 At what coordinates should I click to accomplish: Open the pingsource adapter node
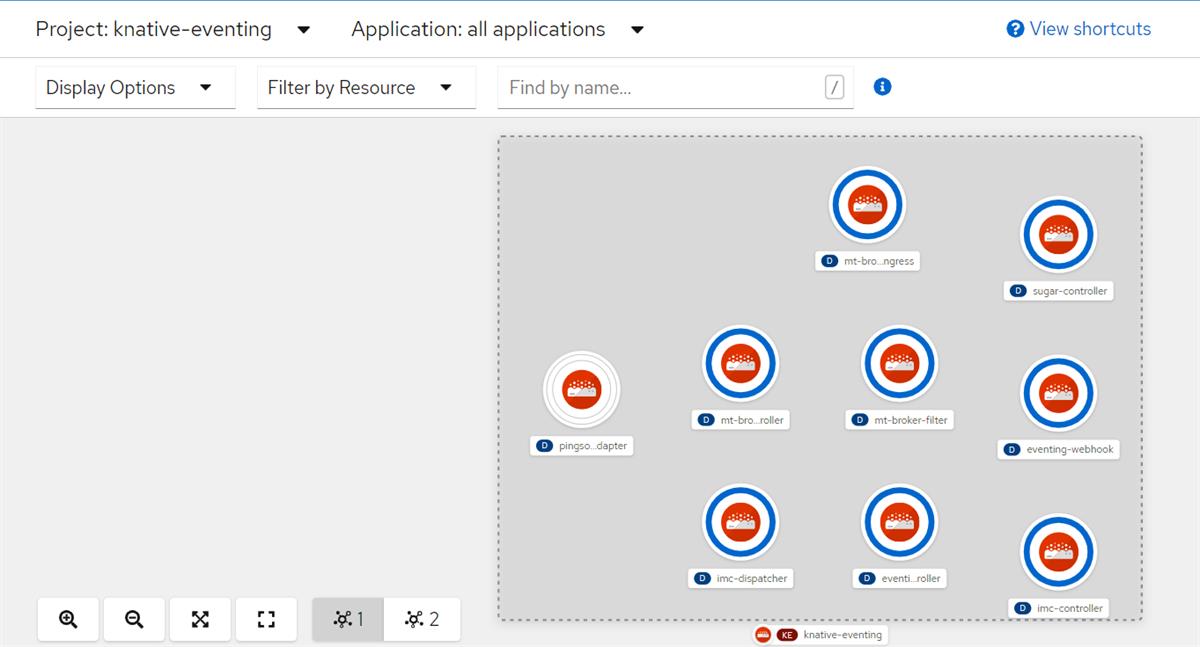tap(581, 390)
